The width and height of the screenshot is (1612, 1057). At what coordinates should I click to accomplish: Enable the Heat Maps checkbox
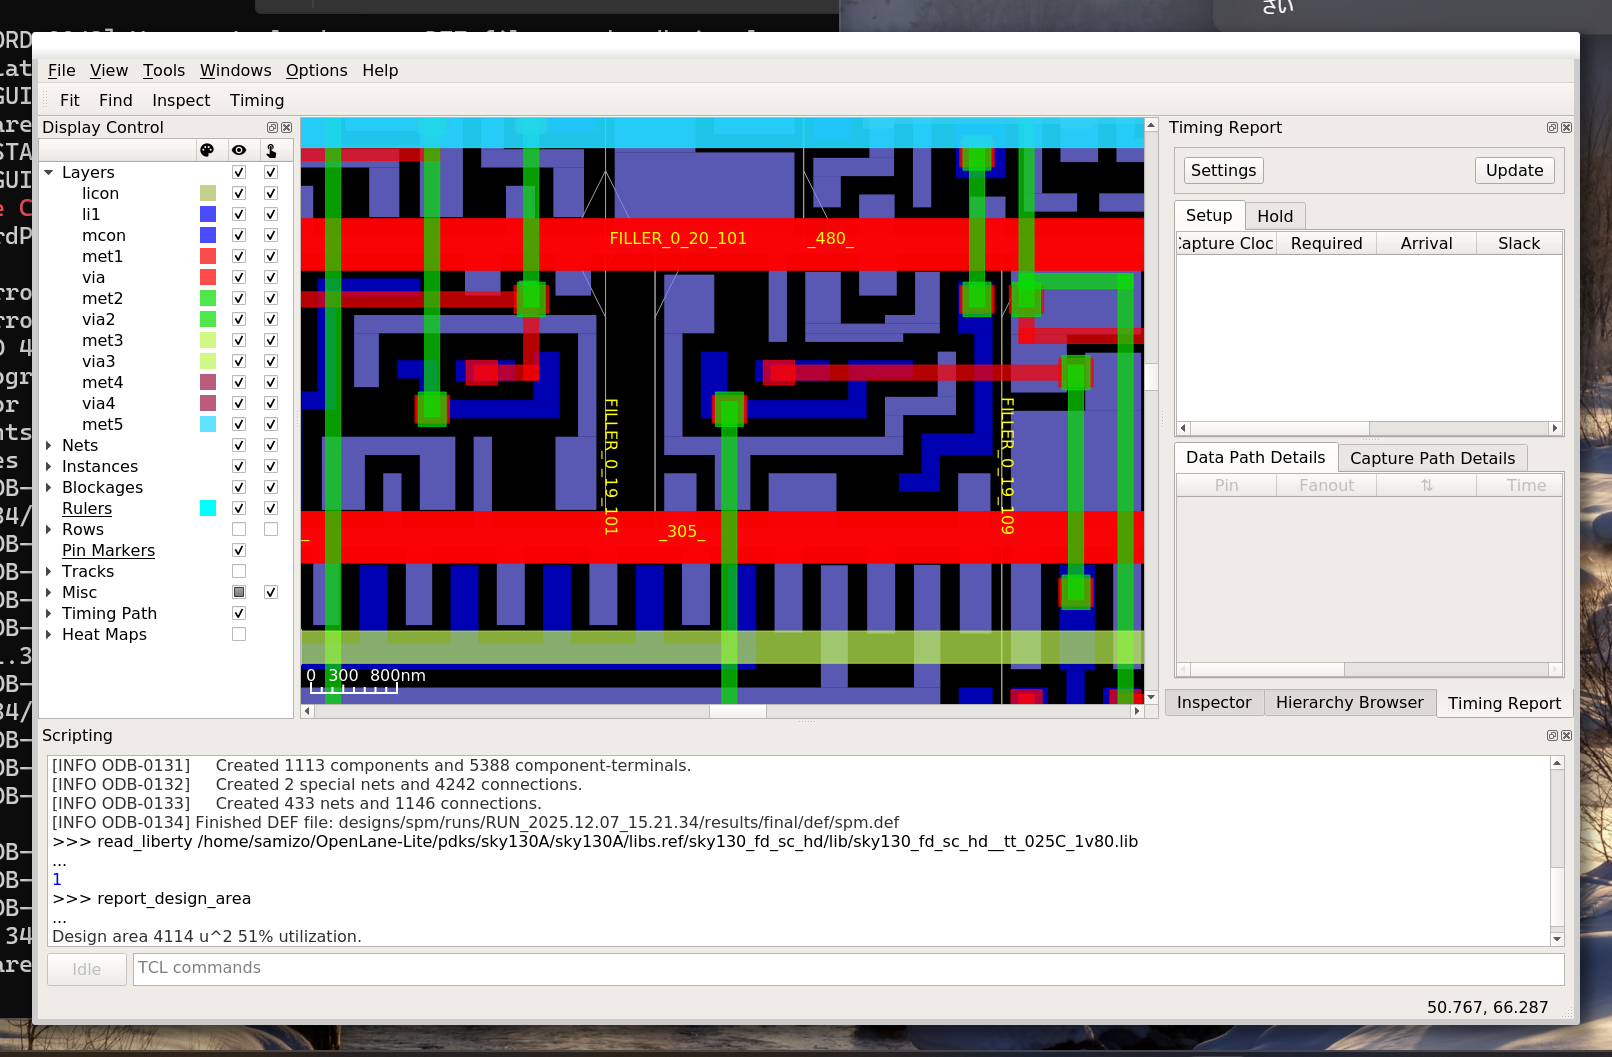(239, 635)
